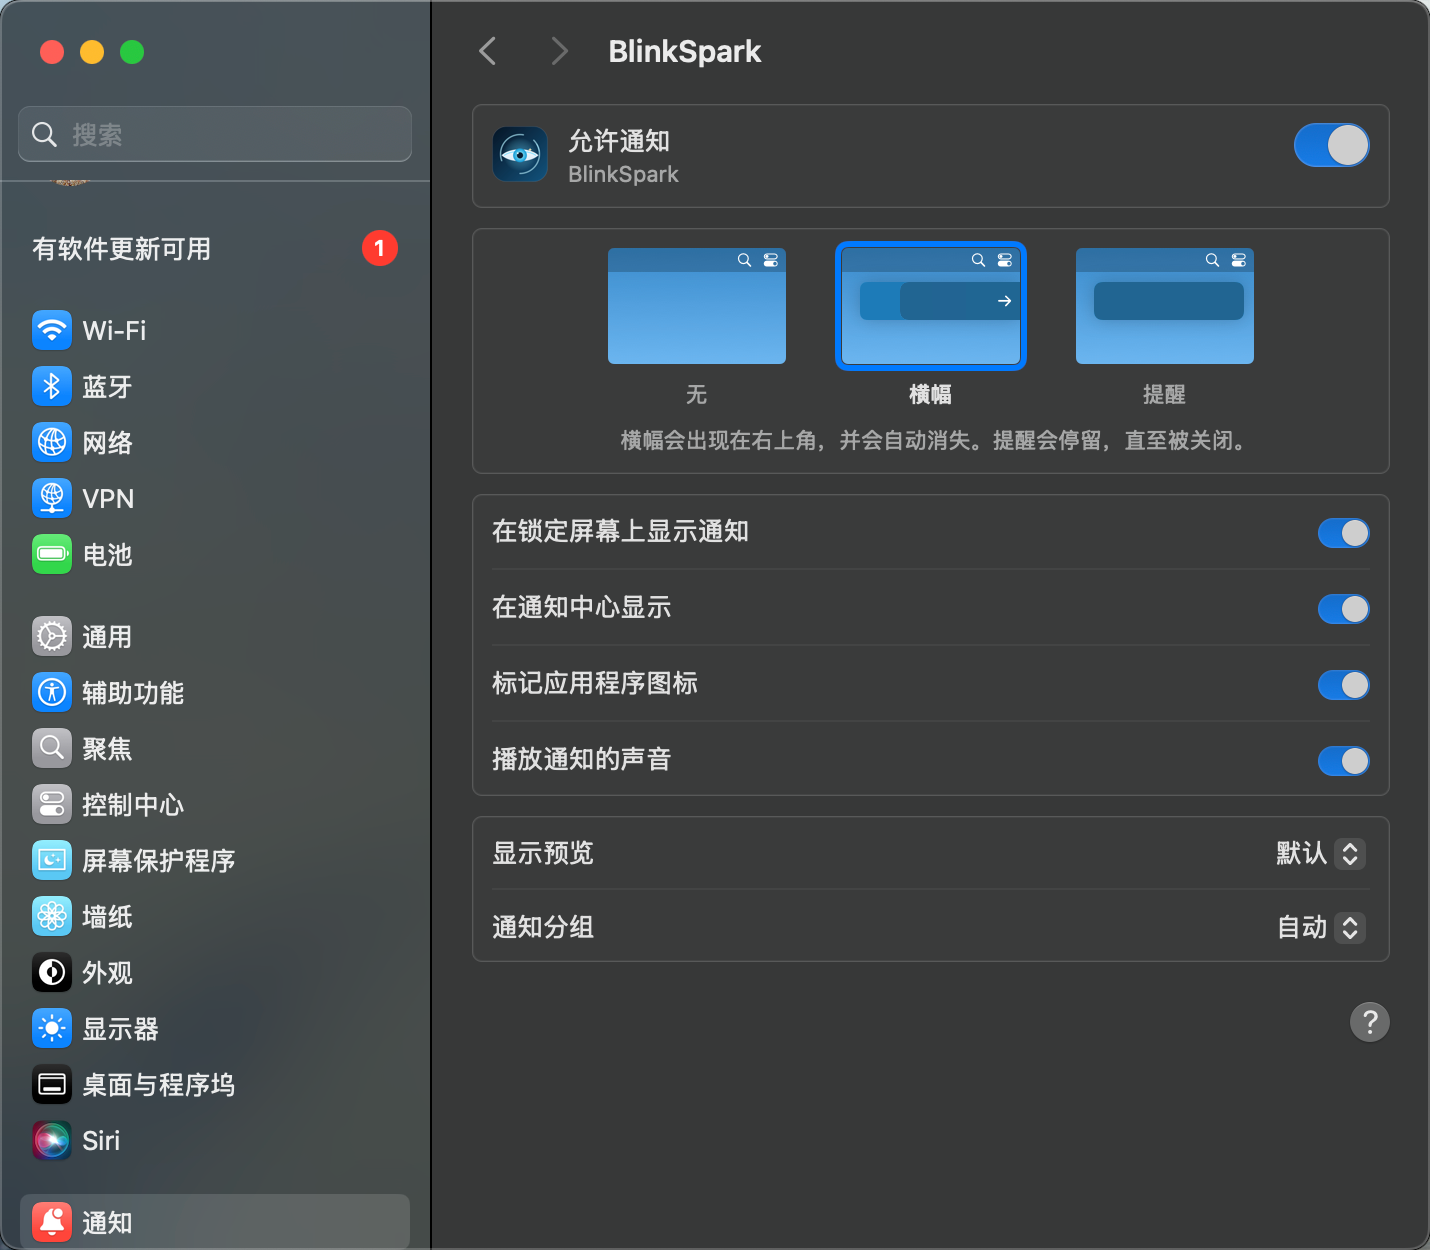Select the VPN globe icon
The image size is (1430, 1250).
coord(52,498)
